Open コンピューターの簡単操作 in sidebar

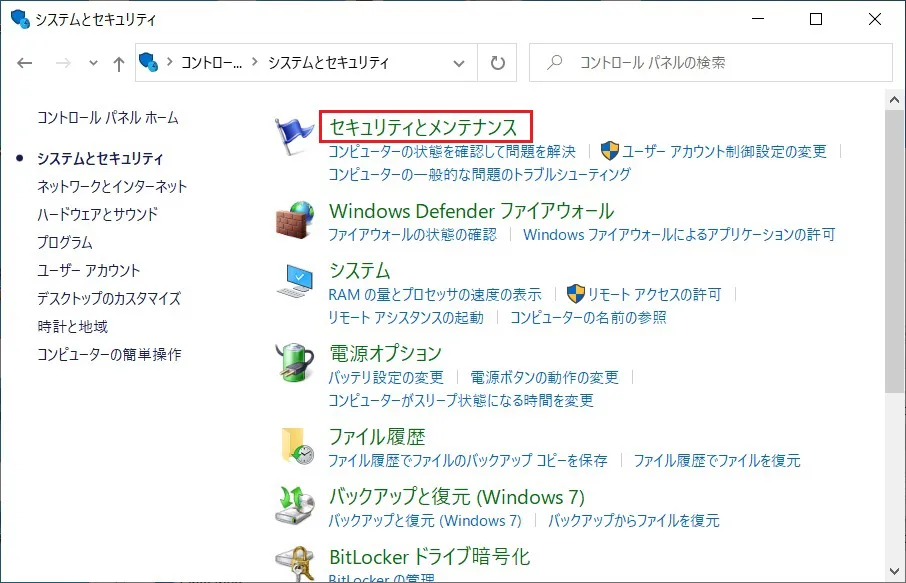pyautogui.click(x=109, y=354)
